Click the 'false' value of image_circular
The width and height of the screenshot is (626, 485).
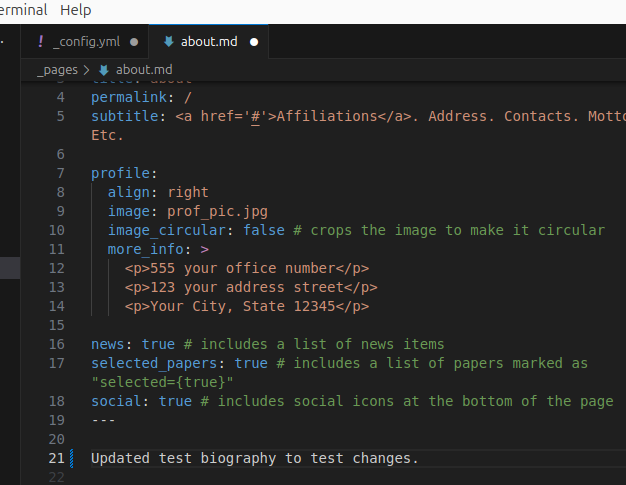coord(262,230)
